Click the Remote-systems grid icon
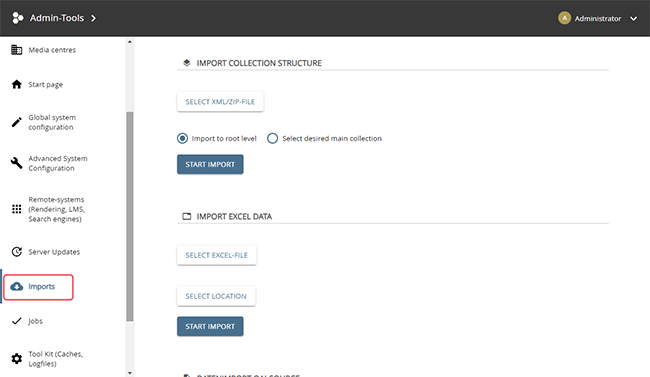 click(17, 209)
